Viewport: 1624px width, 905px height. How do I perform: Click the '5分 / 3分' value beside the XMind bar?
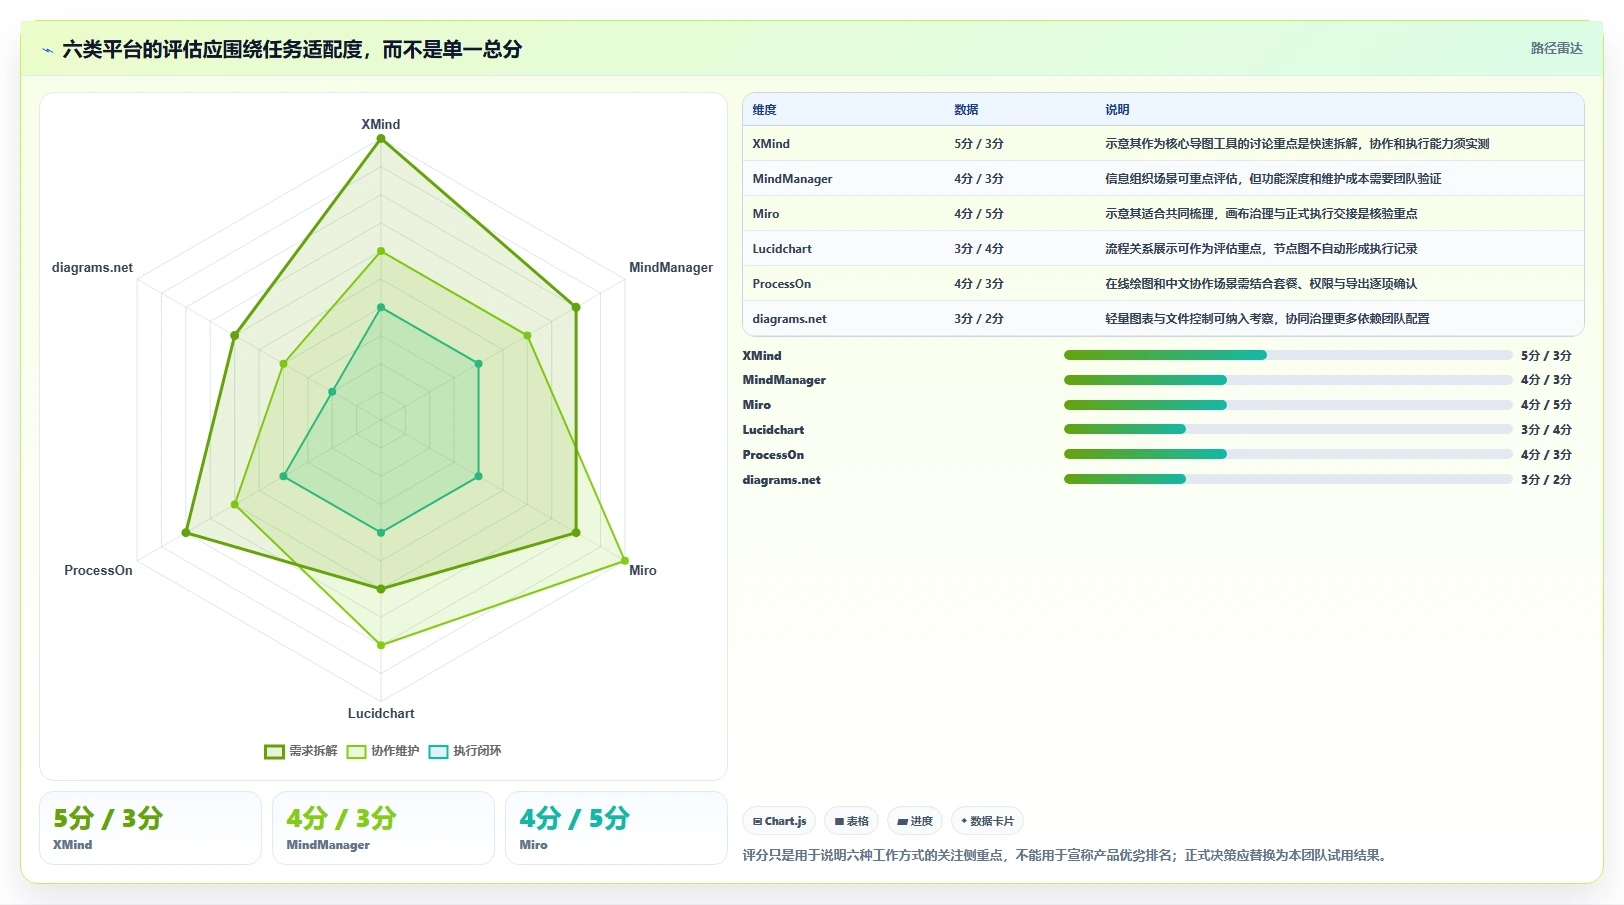1546,355
